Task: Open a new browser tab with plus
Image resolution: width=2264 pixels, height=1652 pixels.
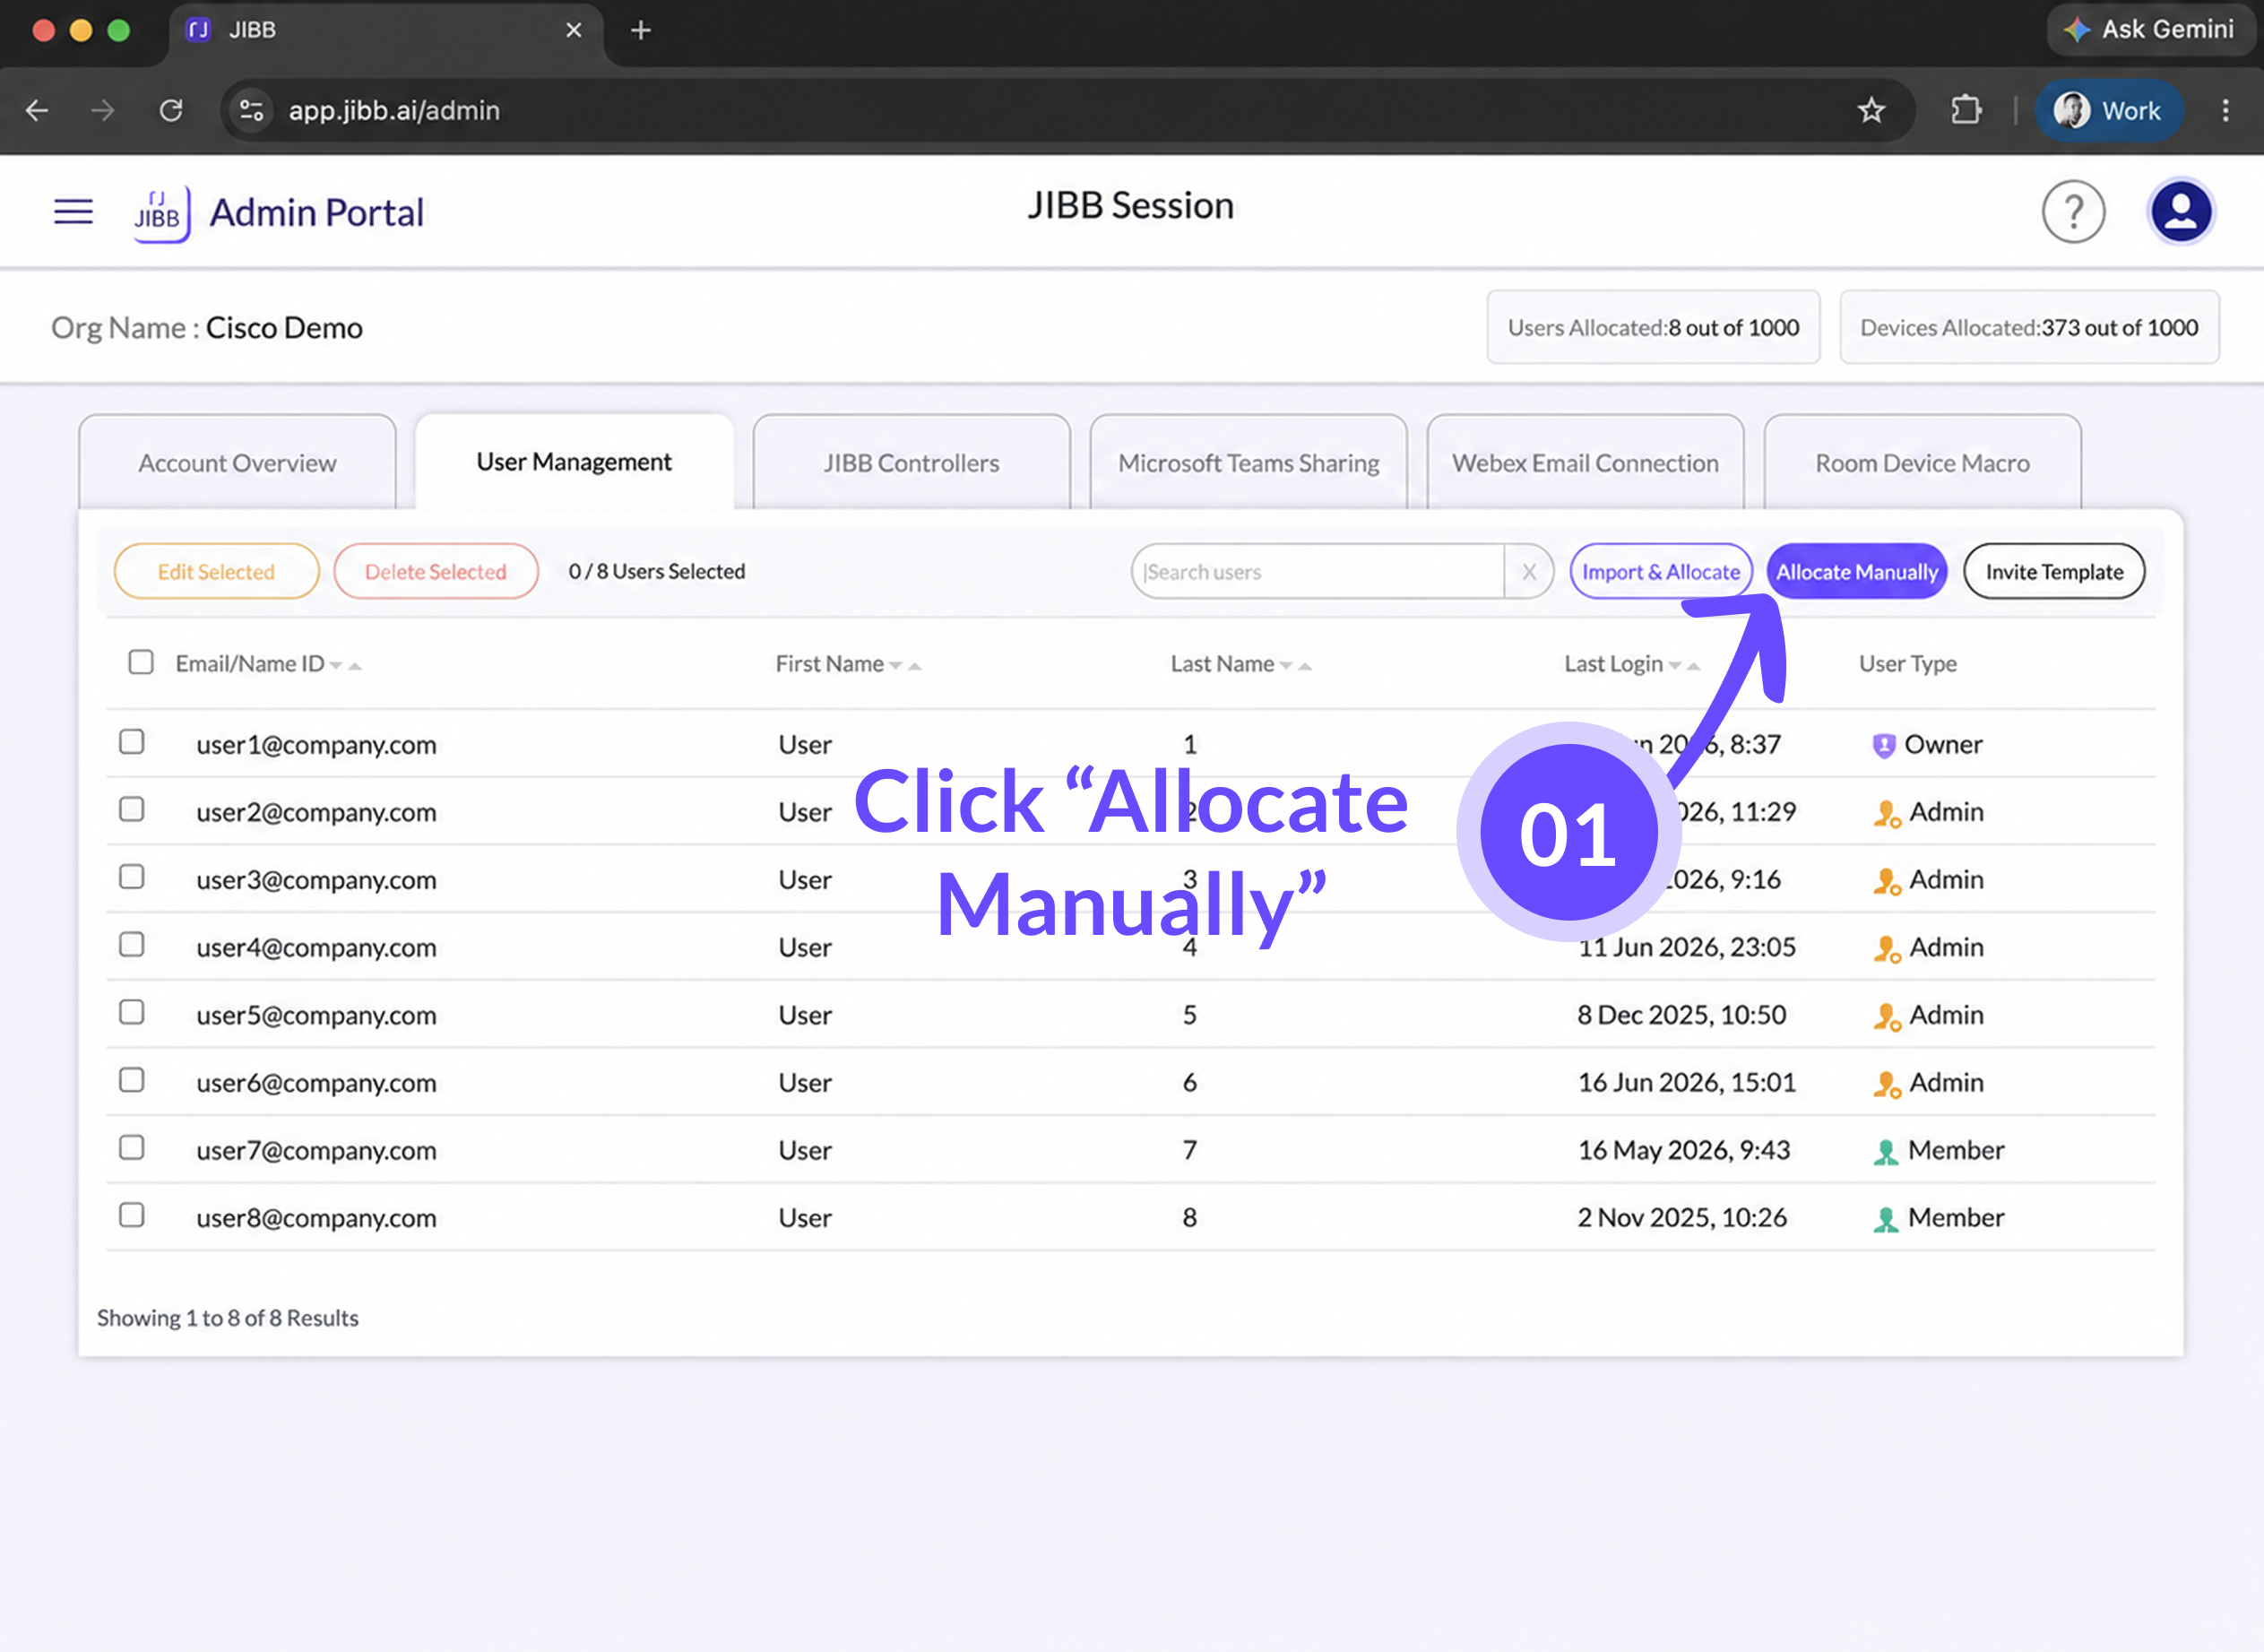Action: 641,31
